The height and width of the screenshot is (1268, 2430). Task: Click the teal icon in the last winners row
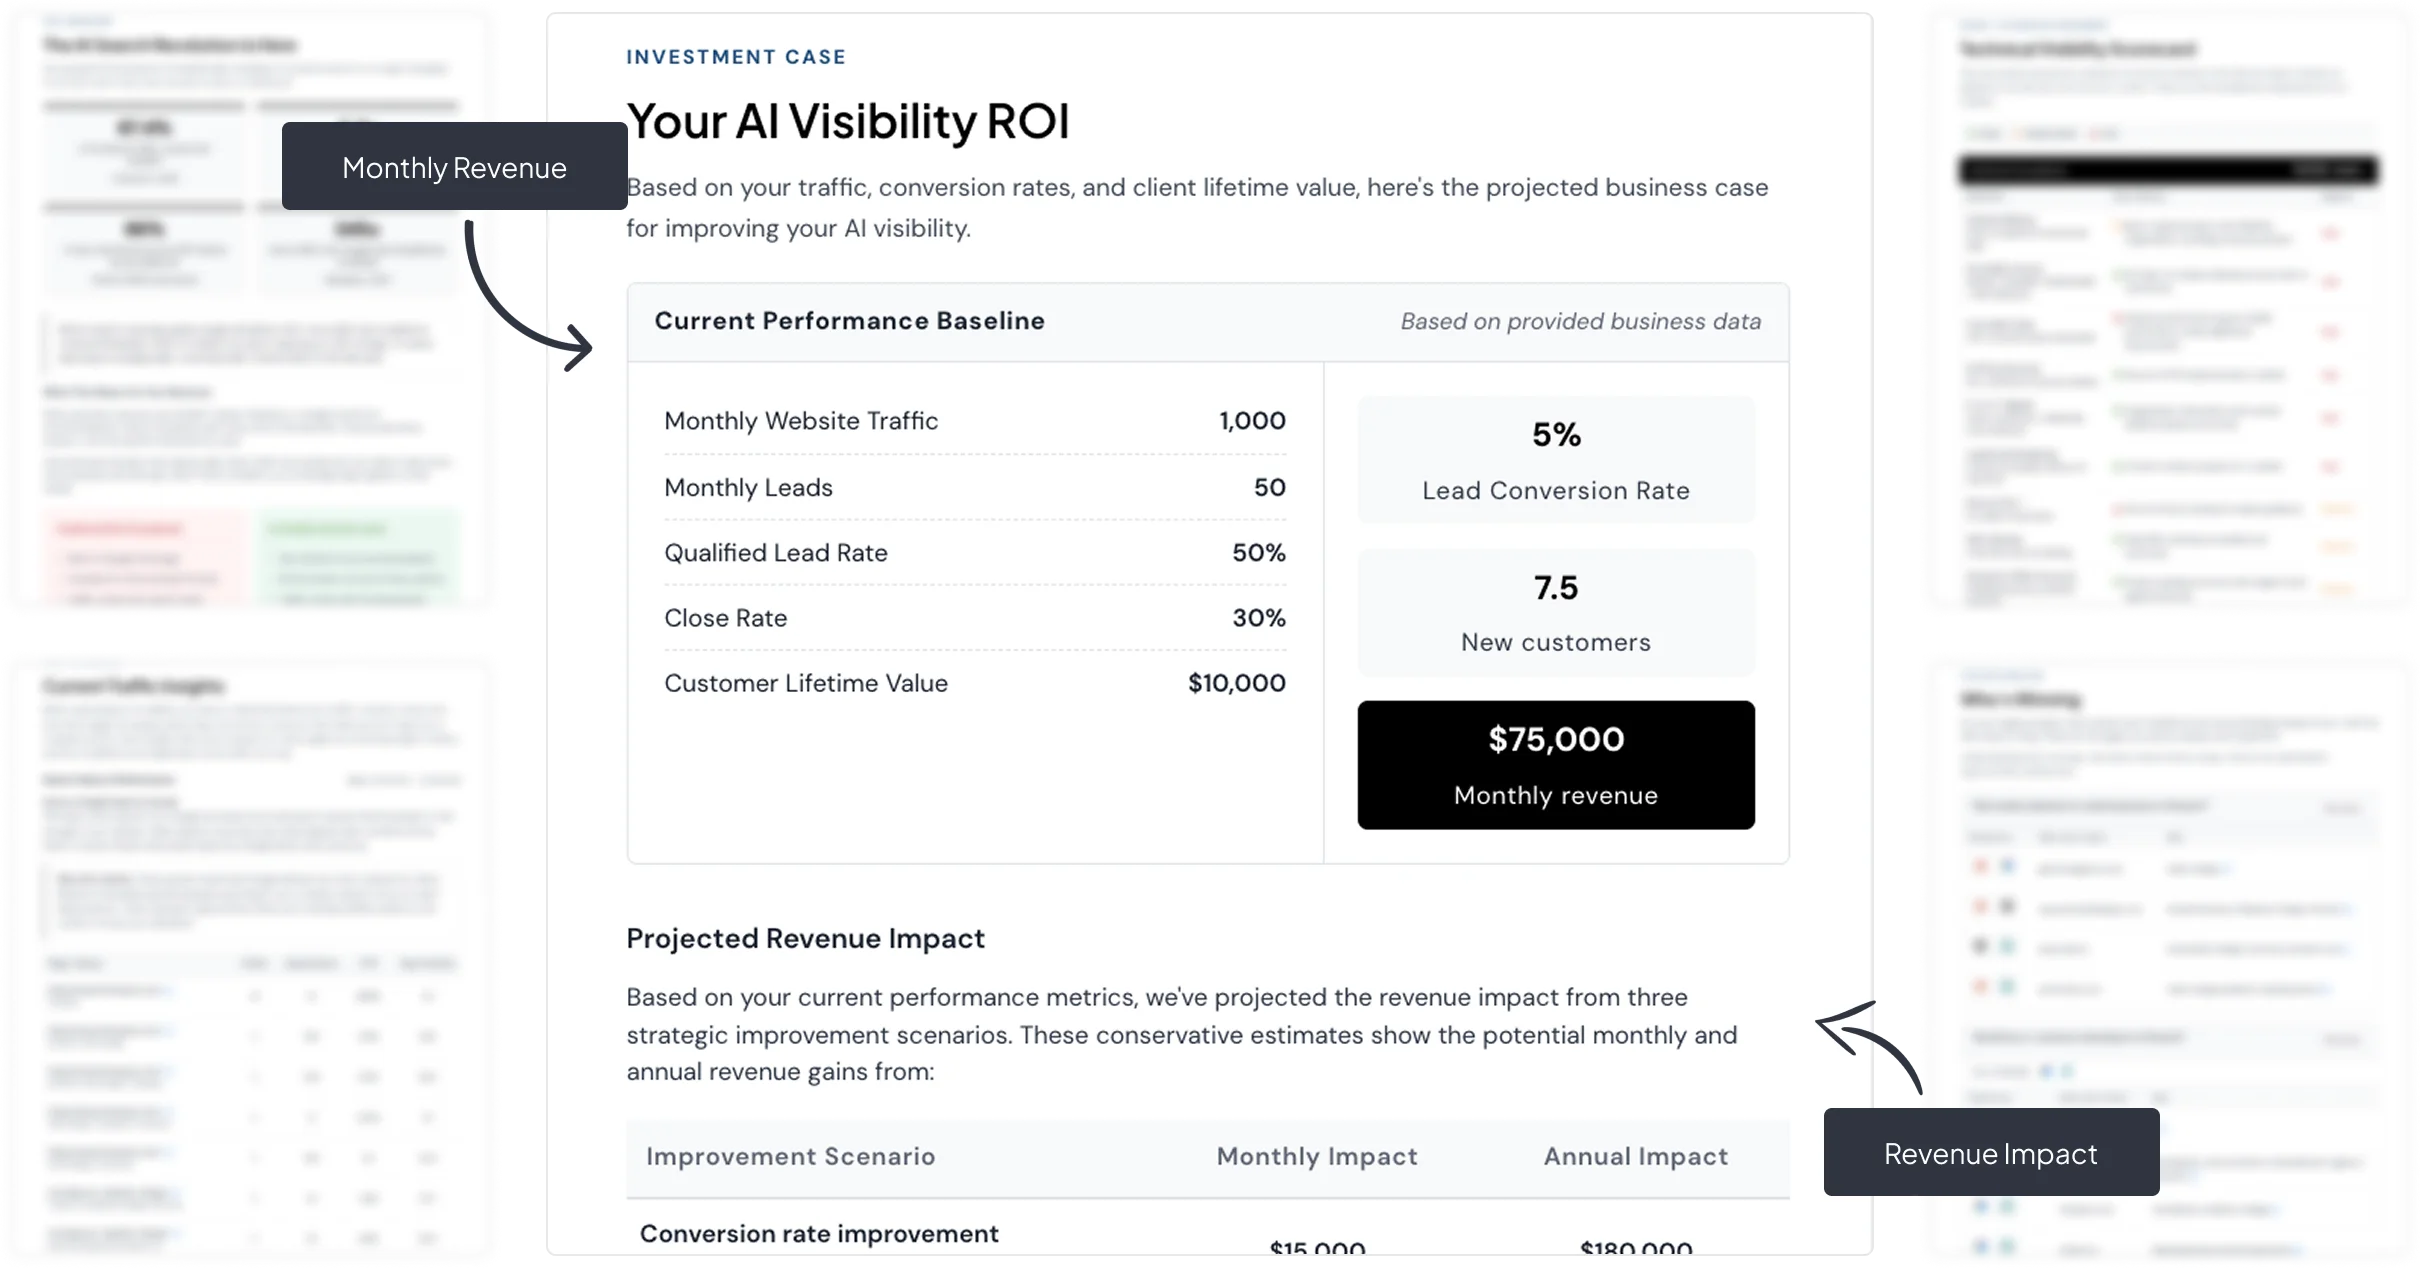coord(2007,987)
